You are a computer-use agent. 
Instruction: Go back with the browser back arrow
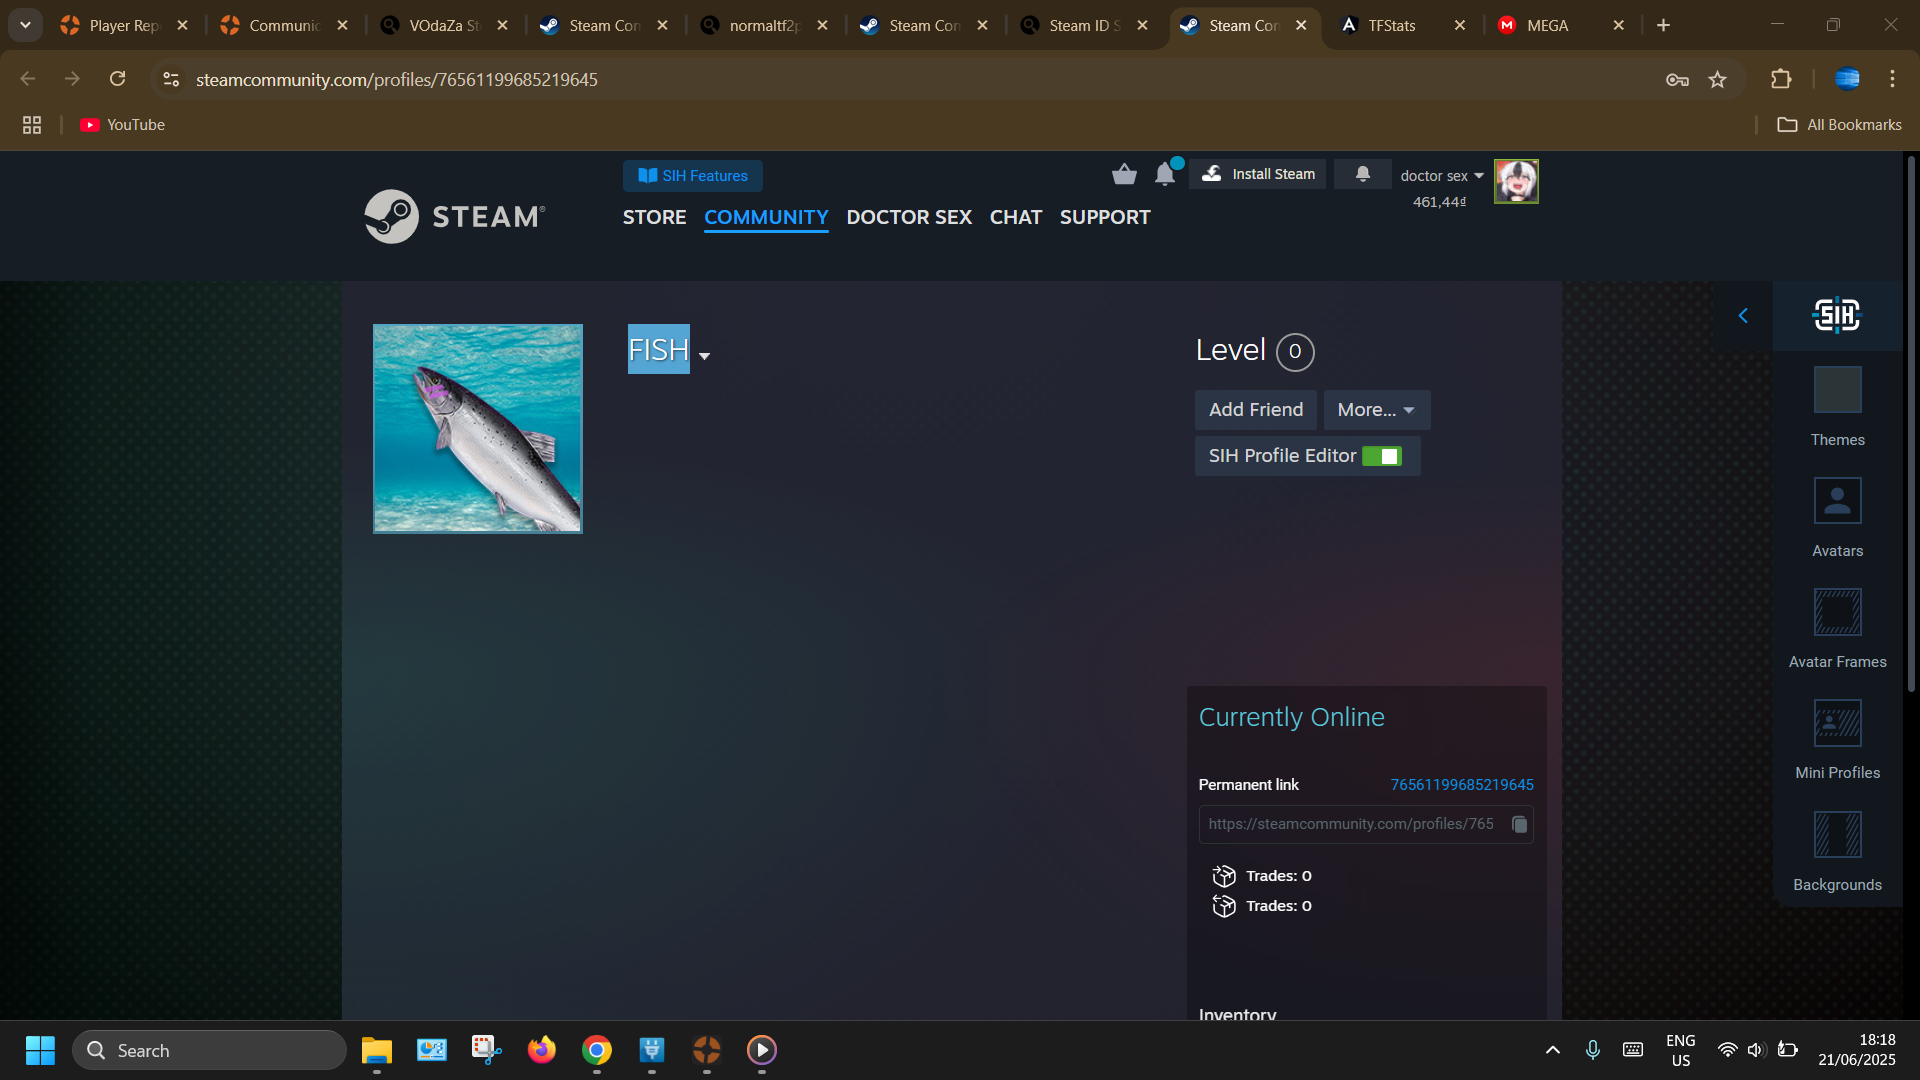pos(28,79)
